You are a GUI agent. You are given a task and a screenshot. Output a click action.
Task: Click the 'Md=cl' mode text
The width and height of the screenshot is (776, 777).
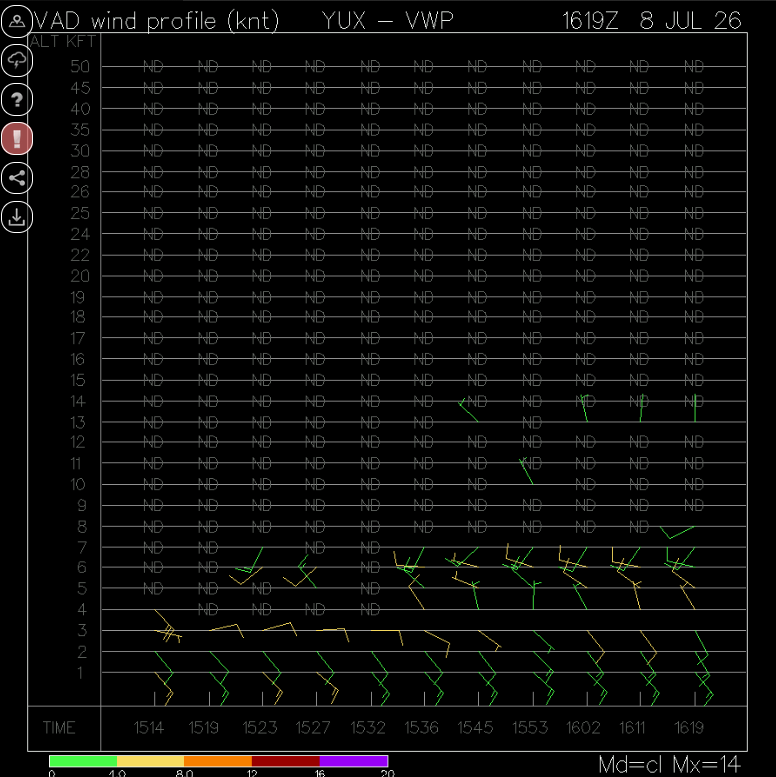click(x=630, y=765)
